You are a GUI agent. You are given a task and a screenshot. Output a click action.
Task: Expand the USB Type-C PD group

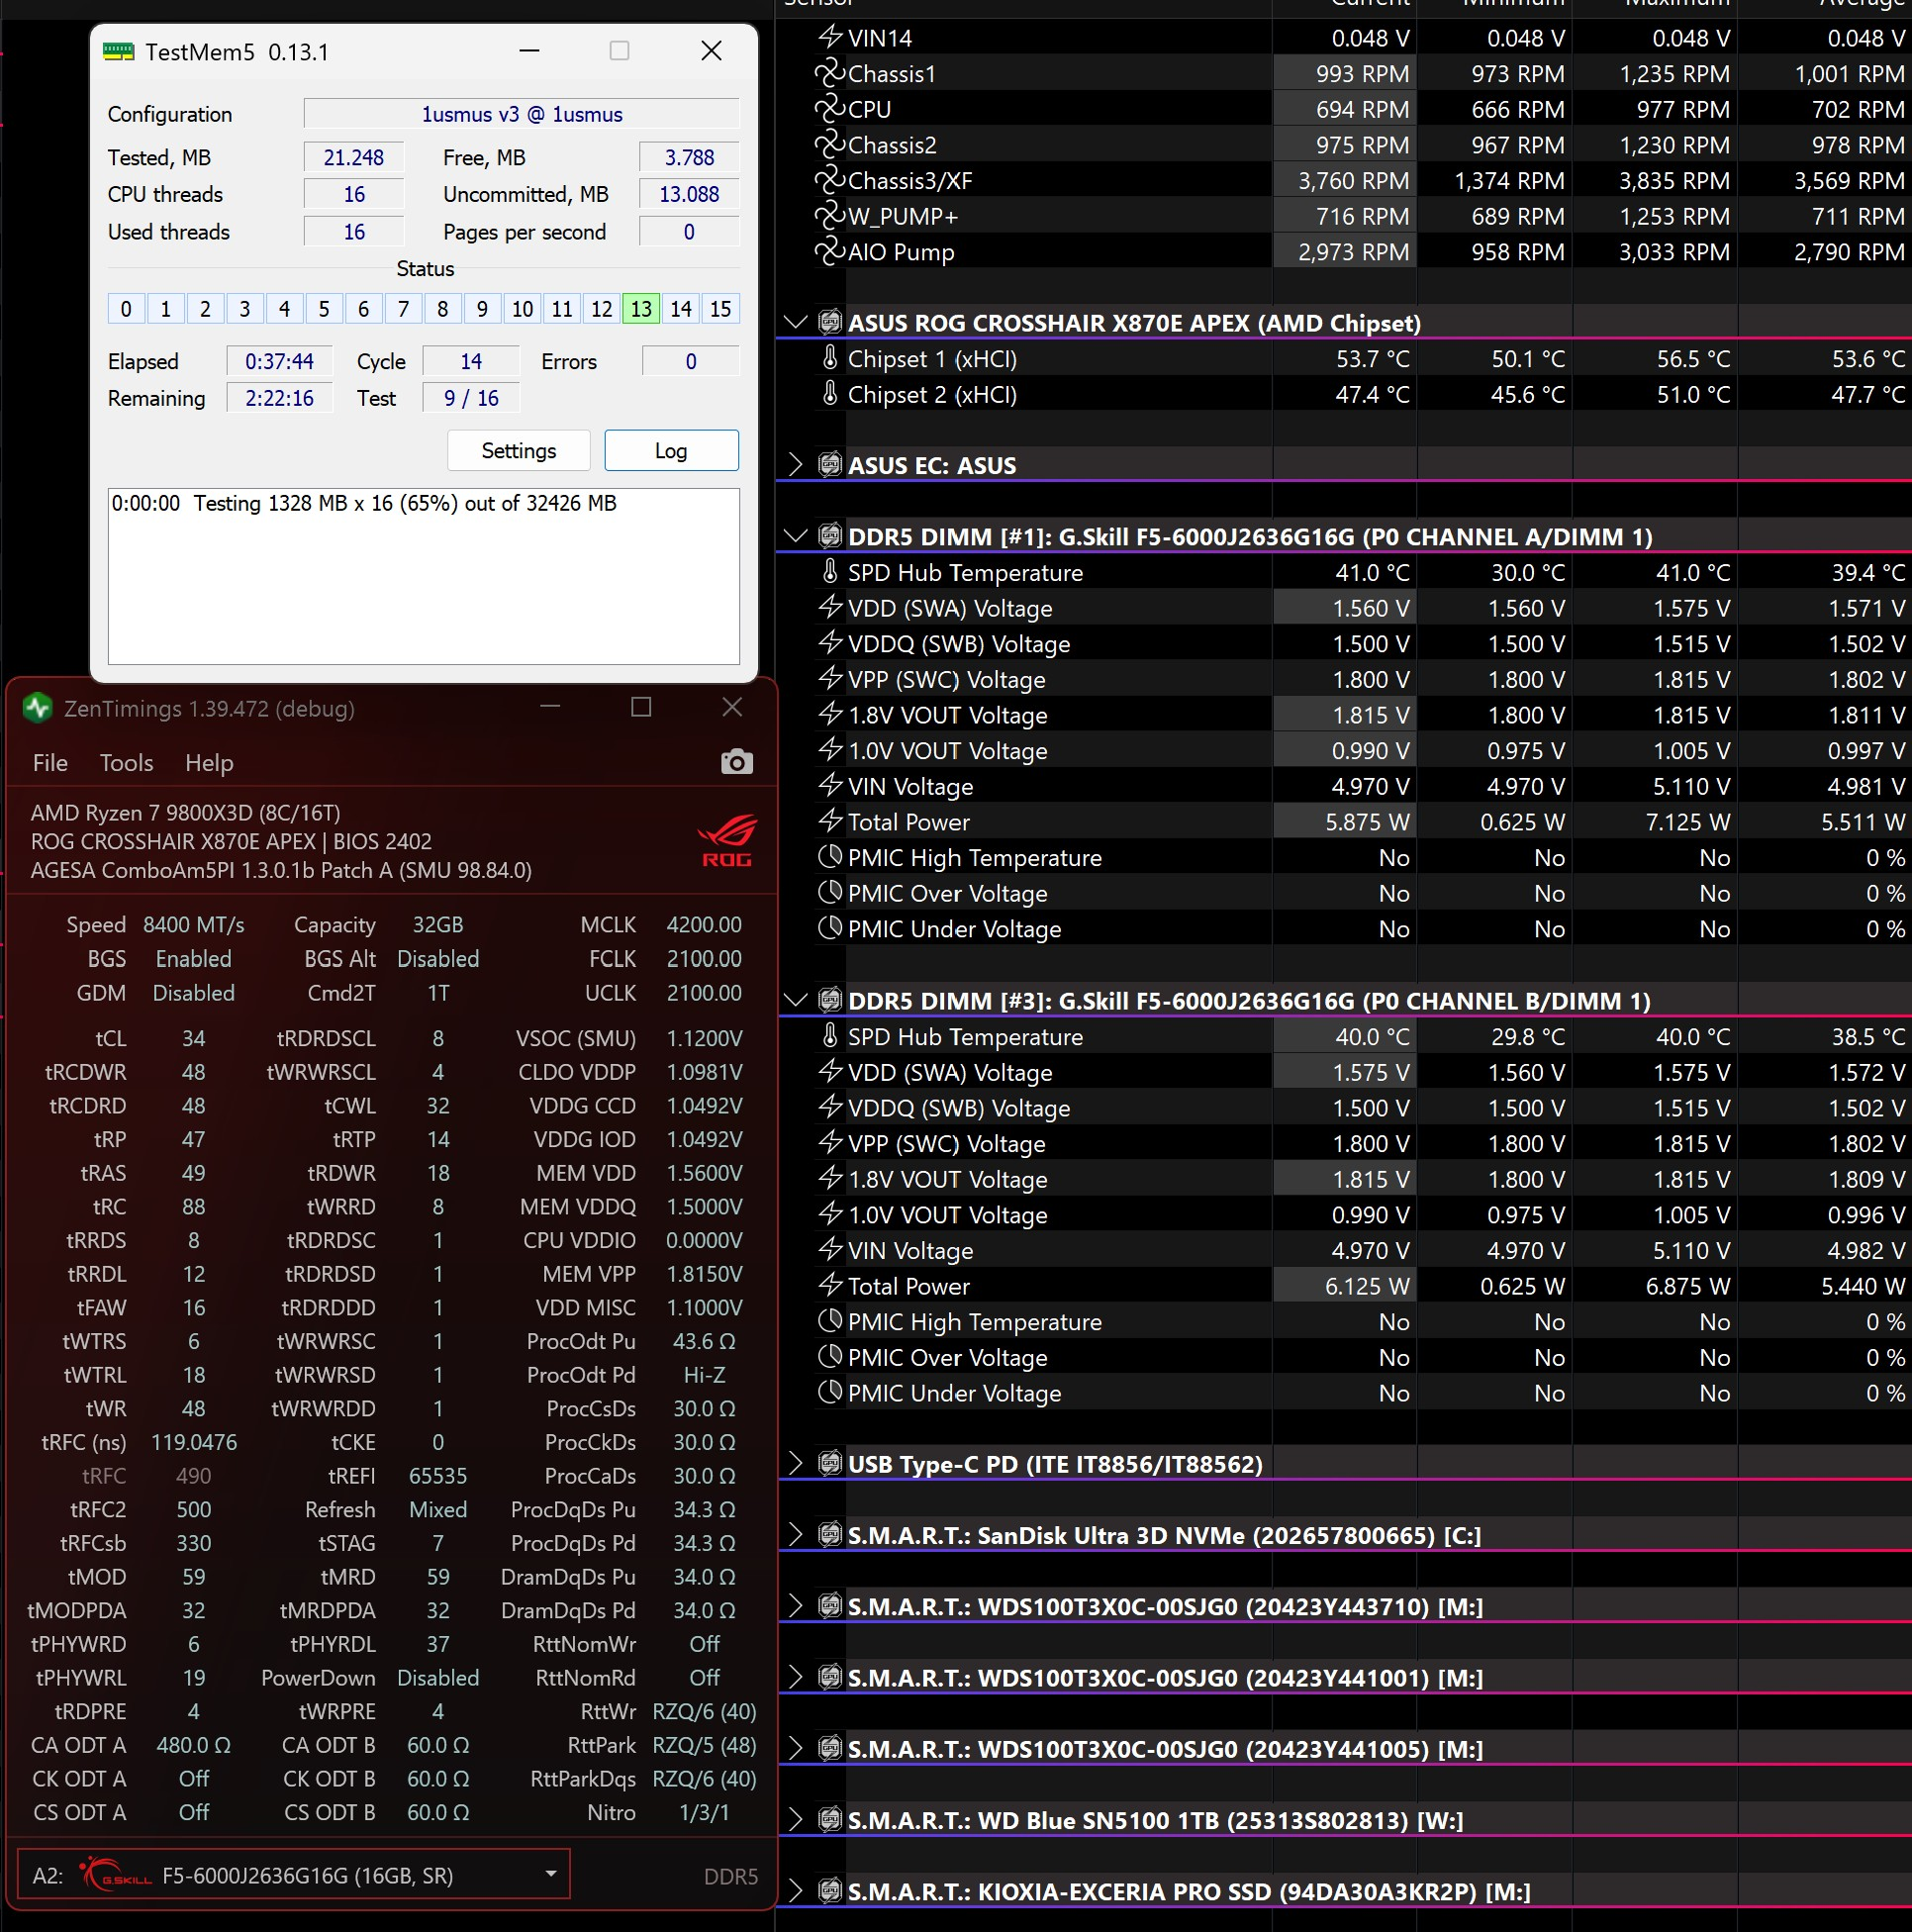click(x=795, y=1464)
